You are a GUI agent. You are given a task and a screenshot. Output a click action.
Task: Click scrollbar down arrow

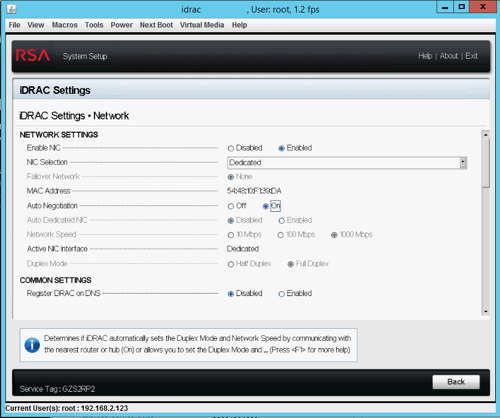[486, 311]
